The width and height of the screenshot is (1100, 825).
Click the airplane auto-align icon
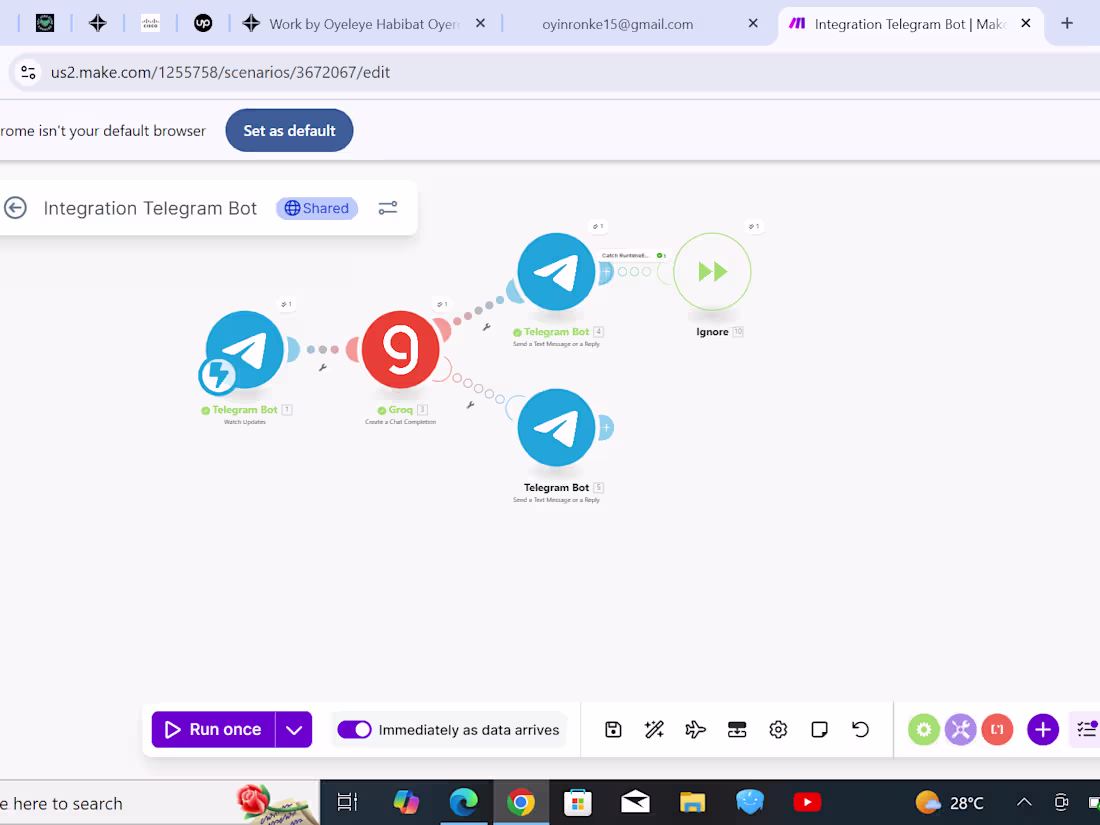[x=696, y=729]
